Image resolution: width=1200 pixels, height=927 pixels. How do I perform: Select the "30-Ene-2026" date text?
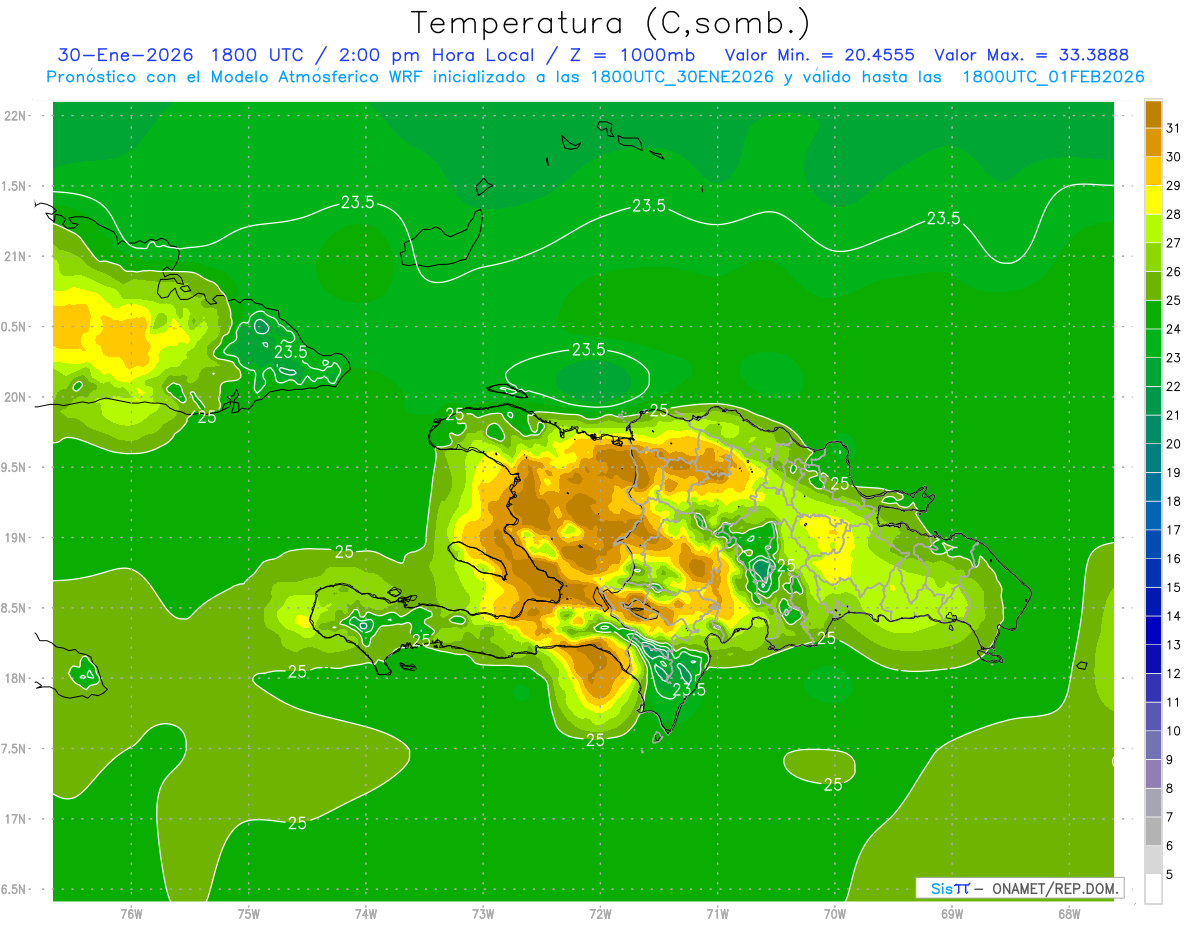coord(123,55)
